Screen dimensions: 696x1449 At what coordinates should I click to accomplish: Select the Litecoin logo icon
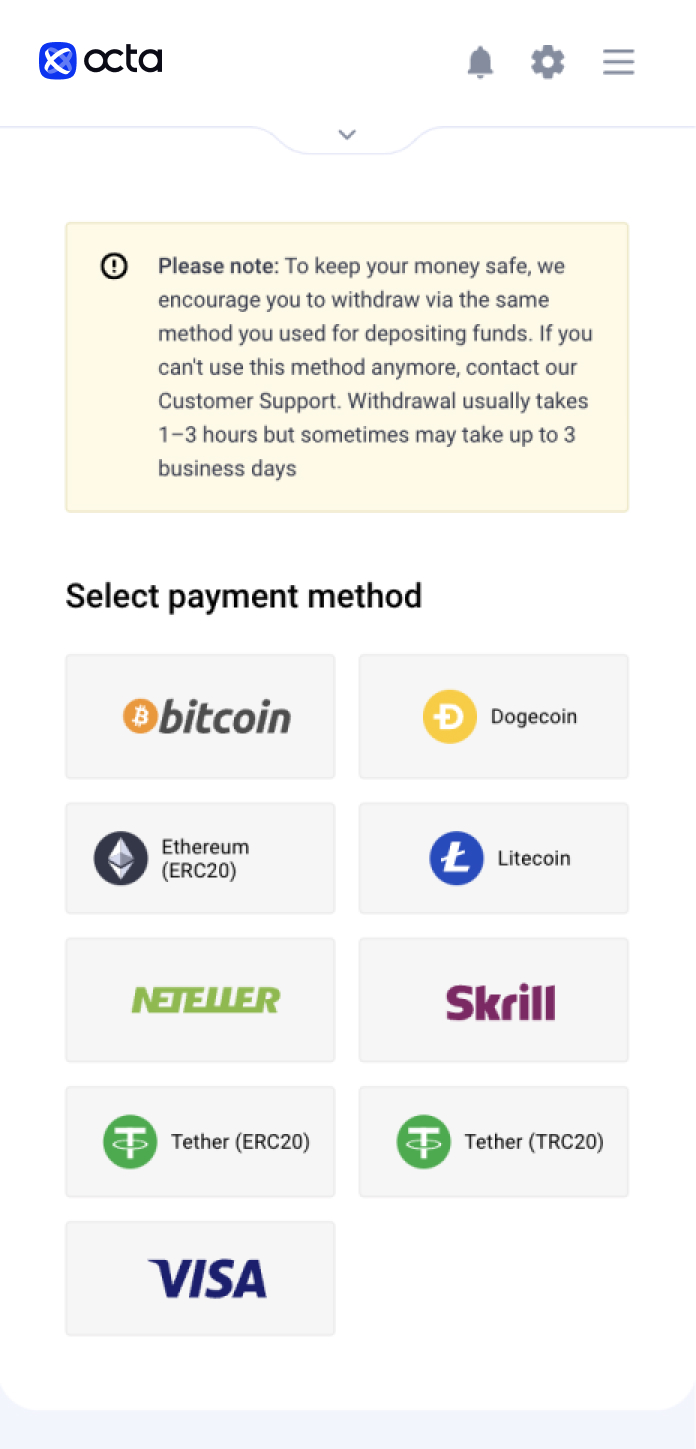tap(456, 858)
